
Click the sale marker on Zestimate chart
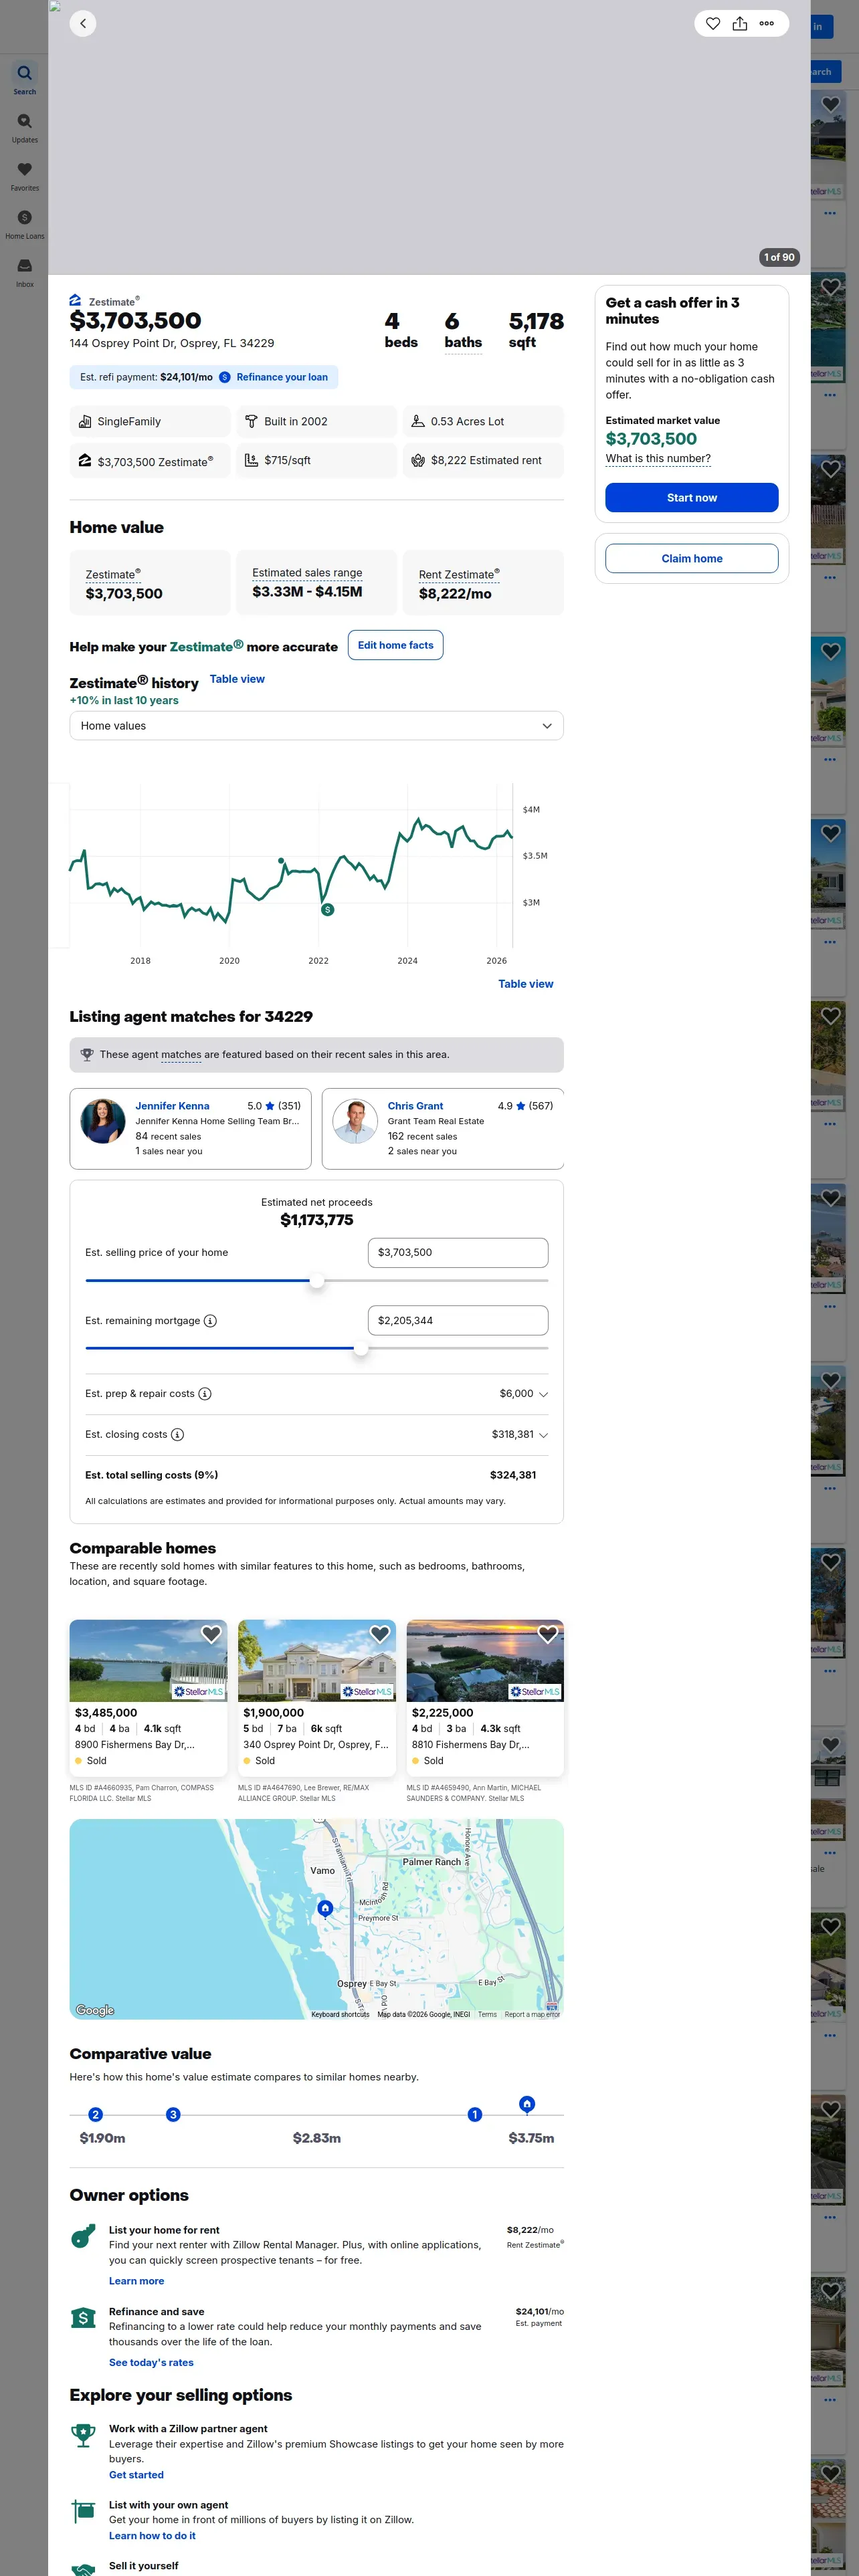(327, 909)
